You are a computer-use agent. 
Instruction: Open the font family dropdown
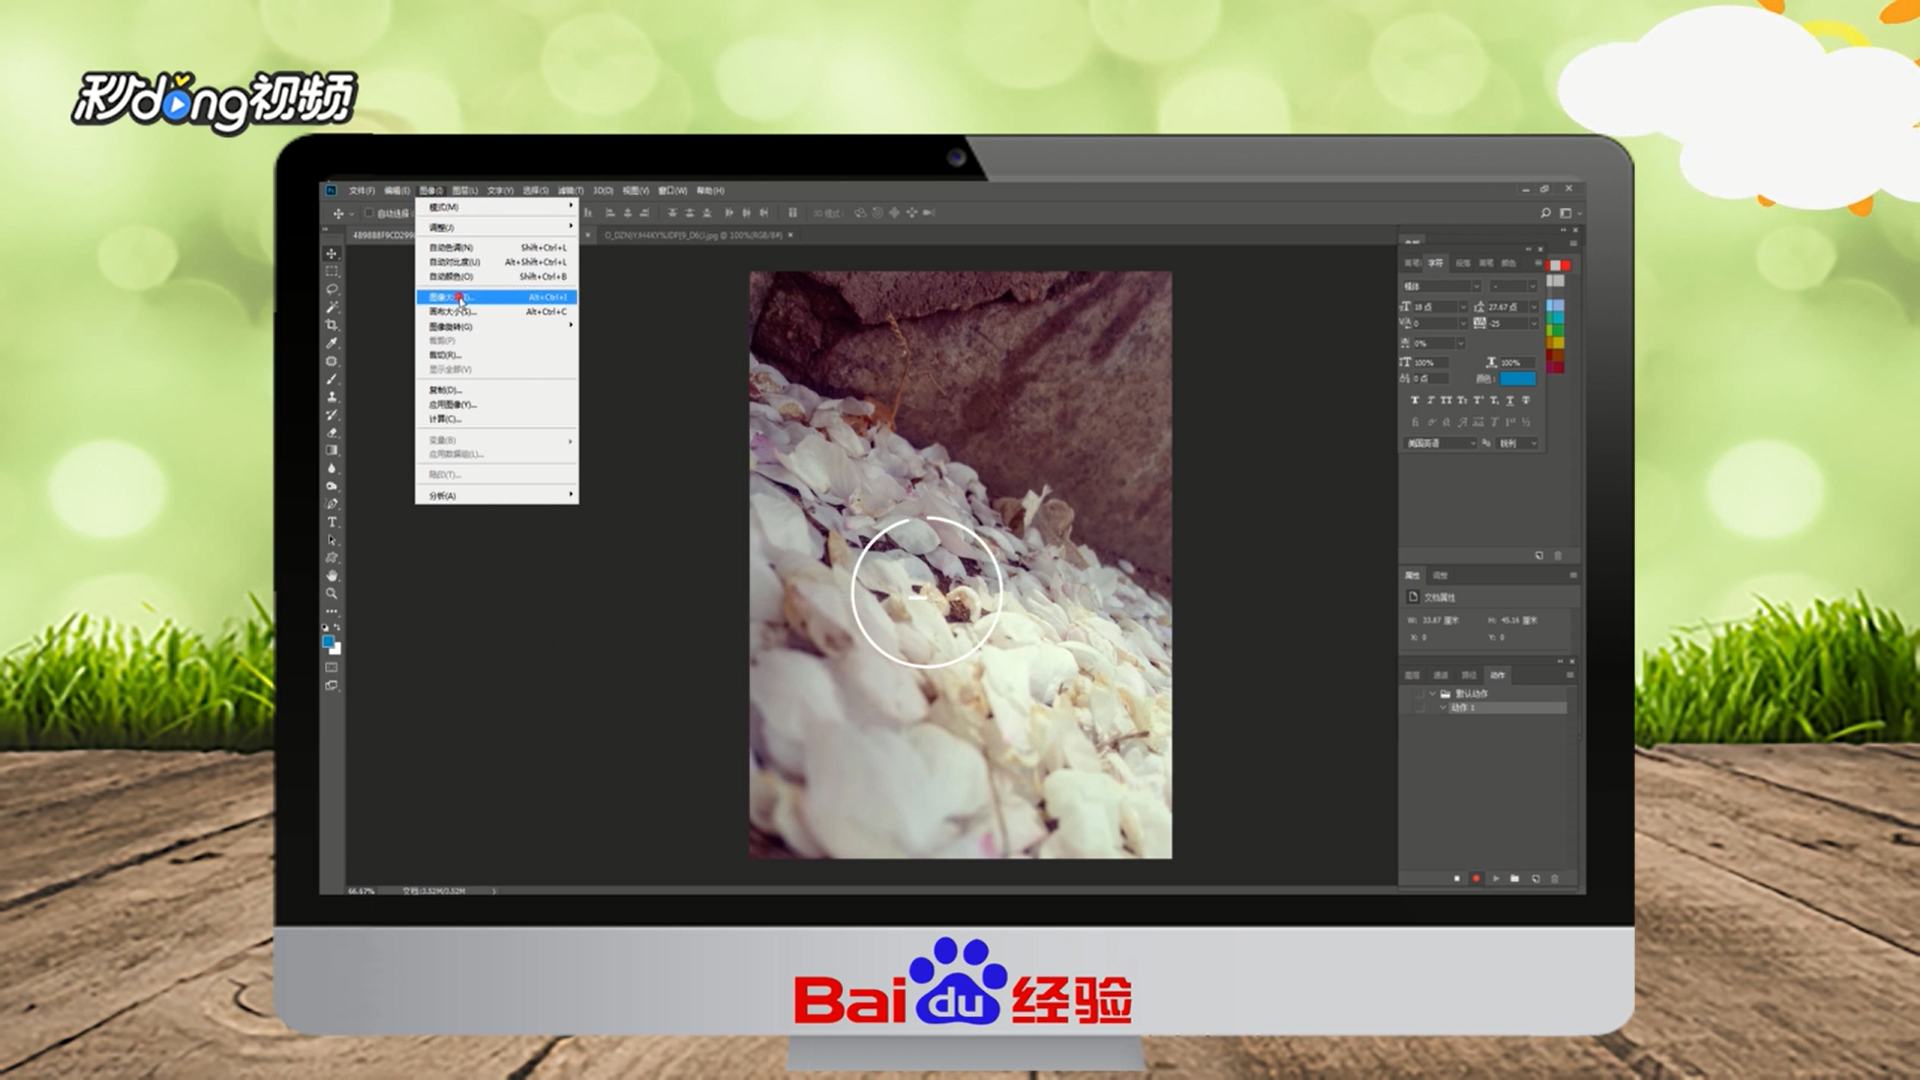coord(1476,286)
